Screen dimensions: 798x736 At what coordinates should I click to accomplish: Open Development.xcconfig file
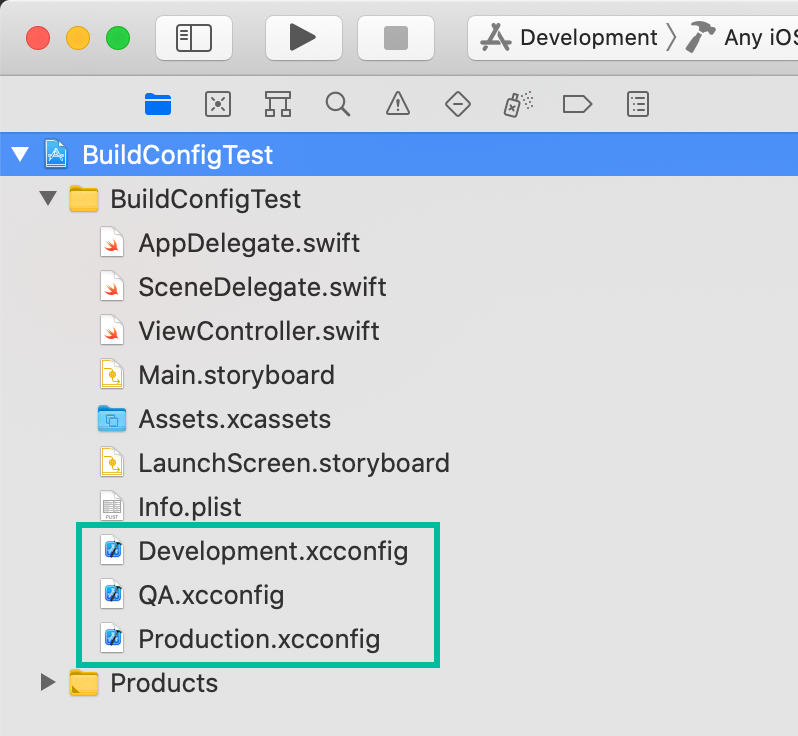(x=273, y=551)
